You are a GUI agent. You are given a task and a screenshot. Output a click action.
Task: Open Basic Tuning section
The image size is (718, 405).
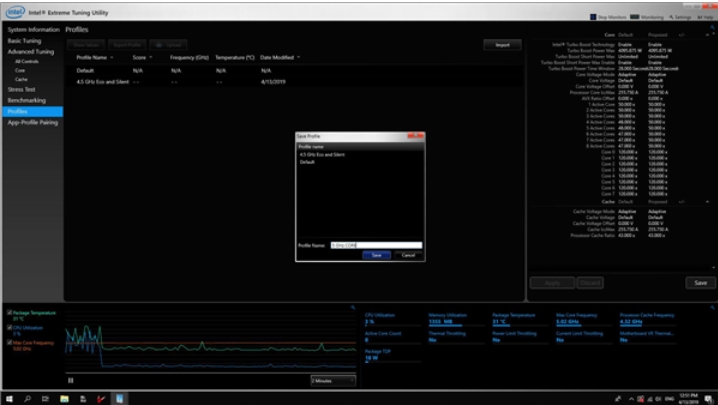(24, 41)
